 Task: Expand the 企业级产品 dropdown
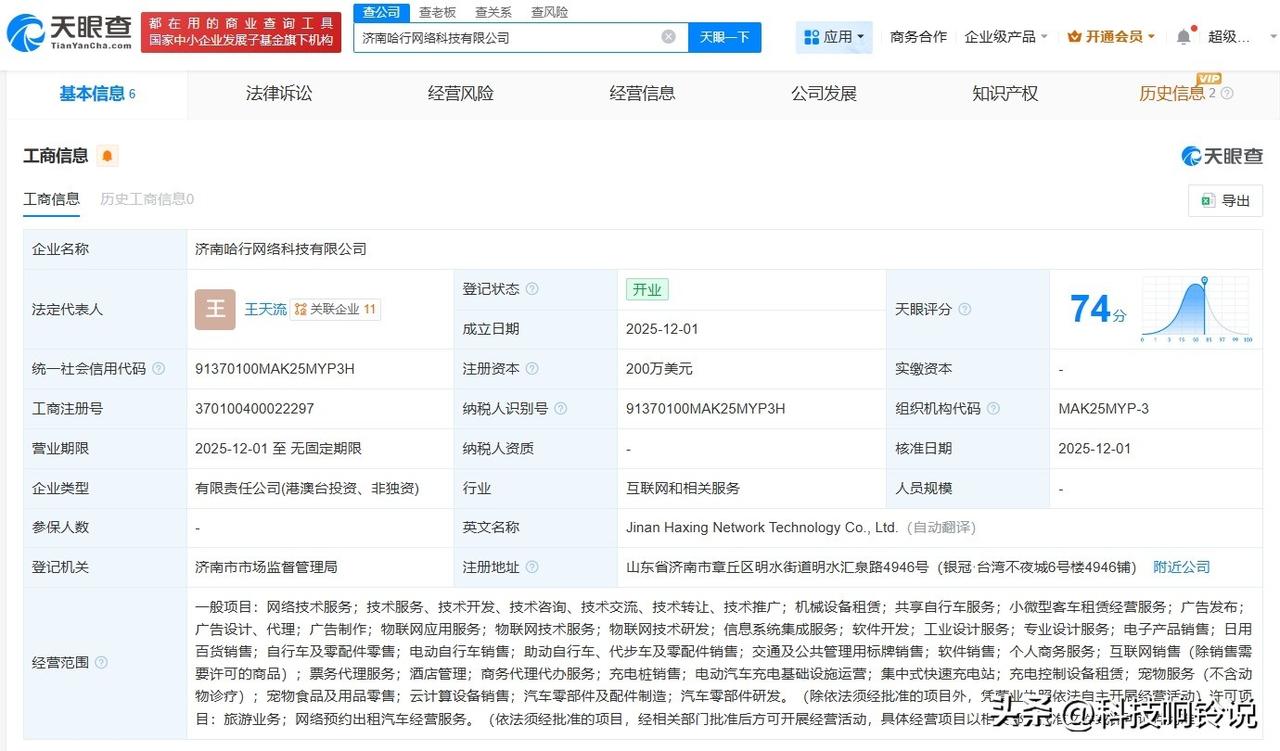(1005, 37)
